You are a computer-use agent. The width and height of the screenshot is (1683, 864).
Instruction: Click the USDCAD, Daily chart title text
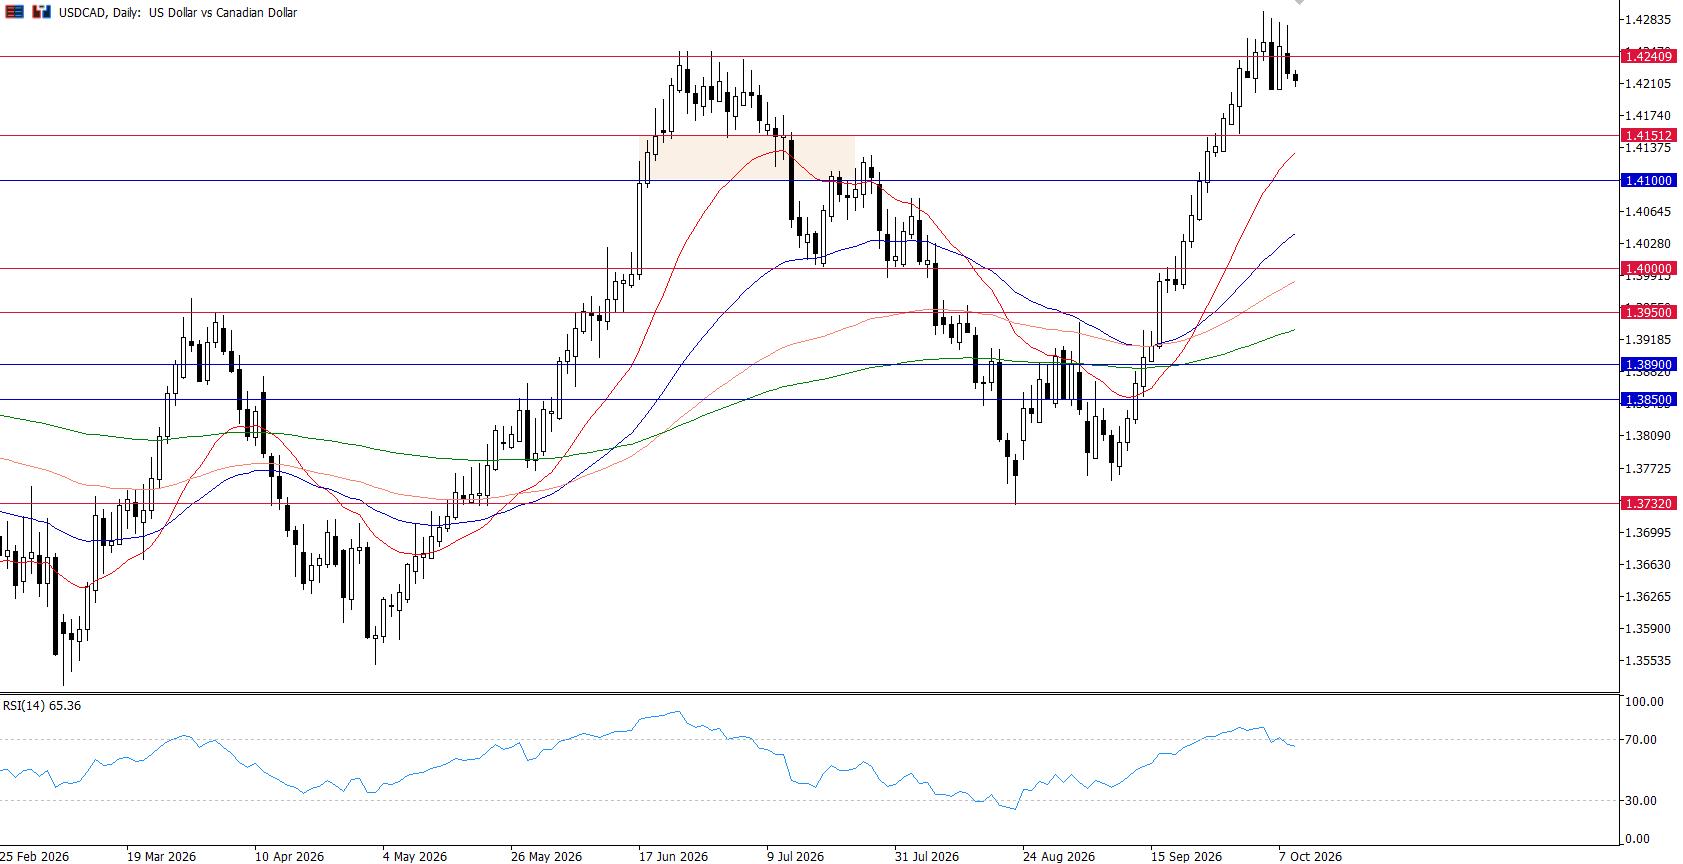tap(176, 13)
